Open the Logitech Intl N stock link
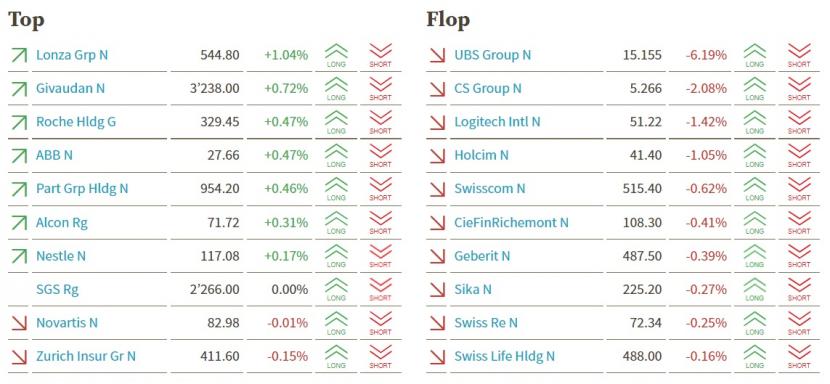 [497, 122]
